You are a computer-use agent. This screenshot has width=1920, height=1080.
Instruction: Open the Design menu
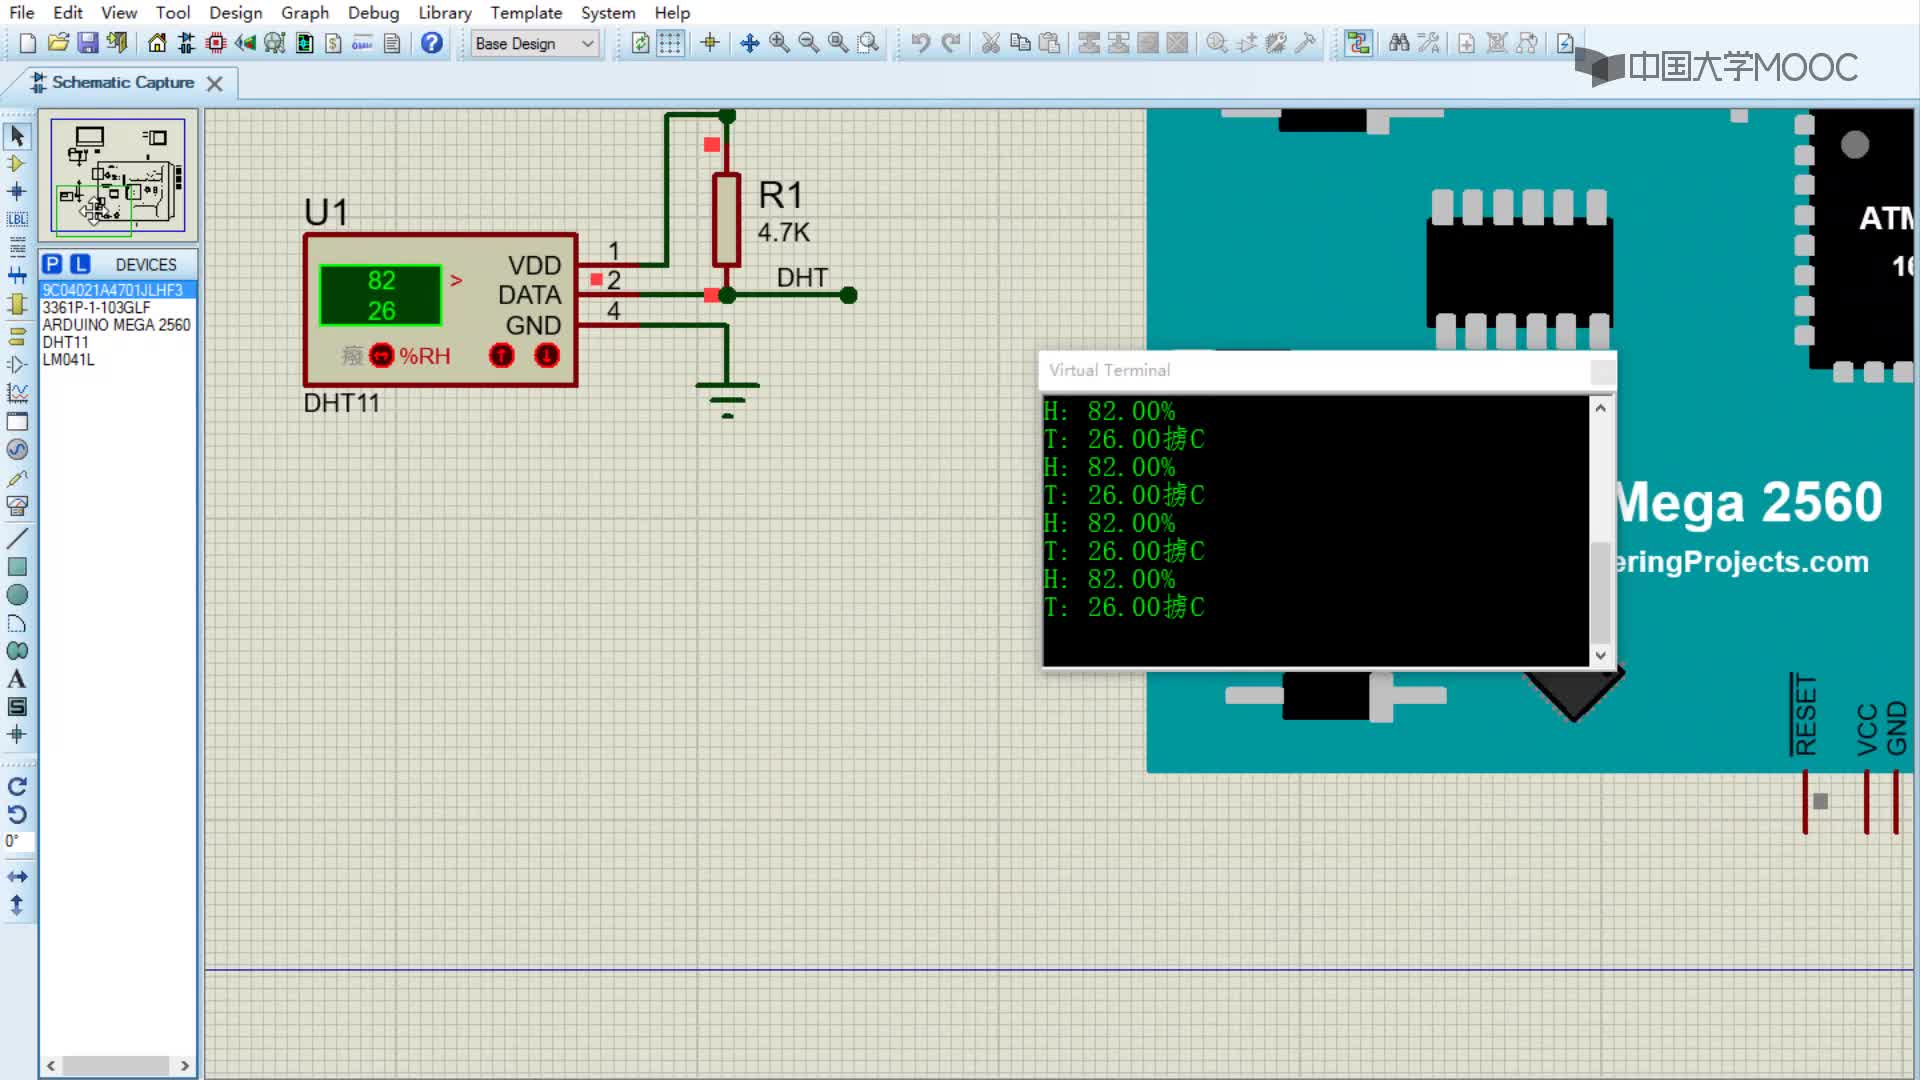[x=235, y=13]
